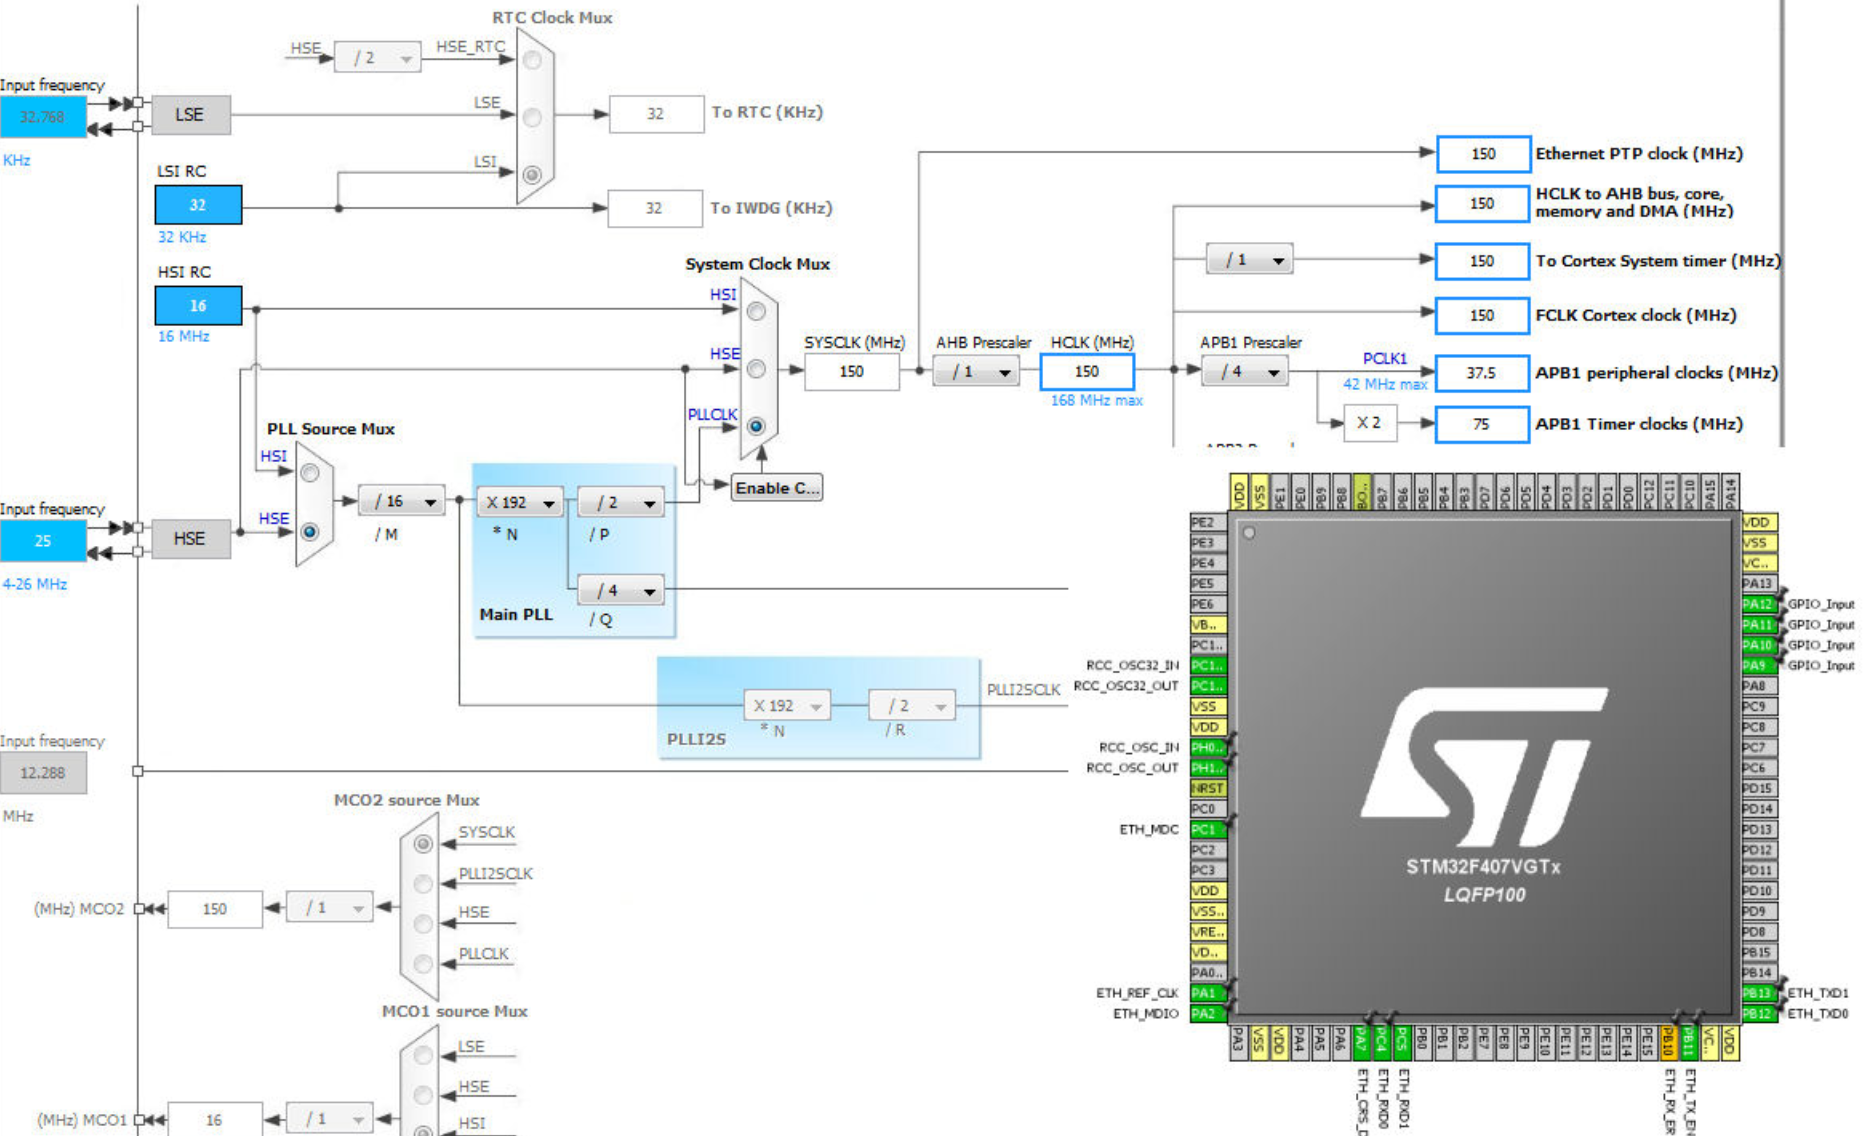
Task: Click the HCLK (MHz) value field
Action: (1087, 372)
